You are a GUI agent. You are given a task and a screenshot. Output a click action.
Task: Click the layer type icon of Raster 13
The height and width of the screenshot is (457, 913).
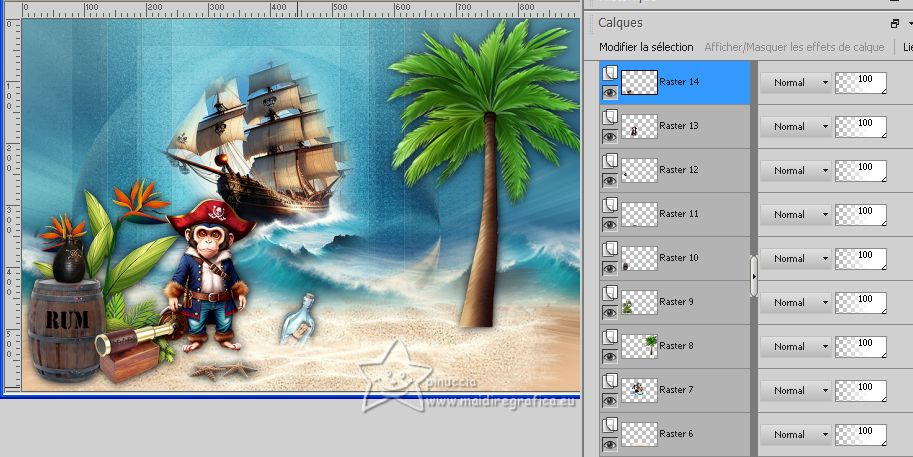[x=609, y=118]
